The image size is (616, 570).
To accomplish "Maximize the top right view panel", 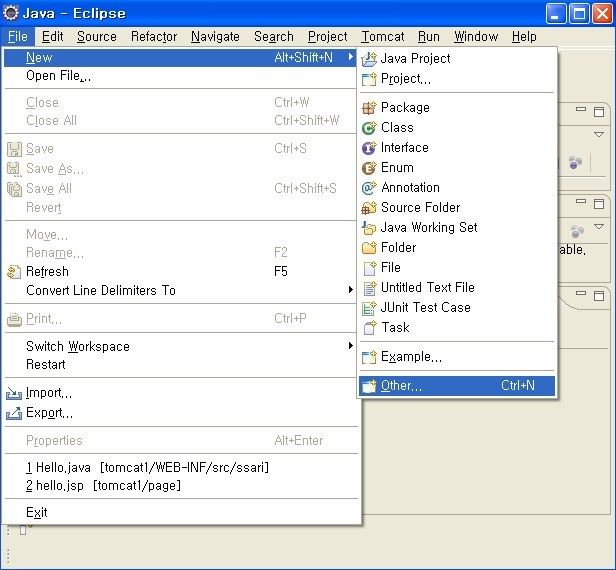I will pos(599,112).
